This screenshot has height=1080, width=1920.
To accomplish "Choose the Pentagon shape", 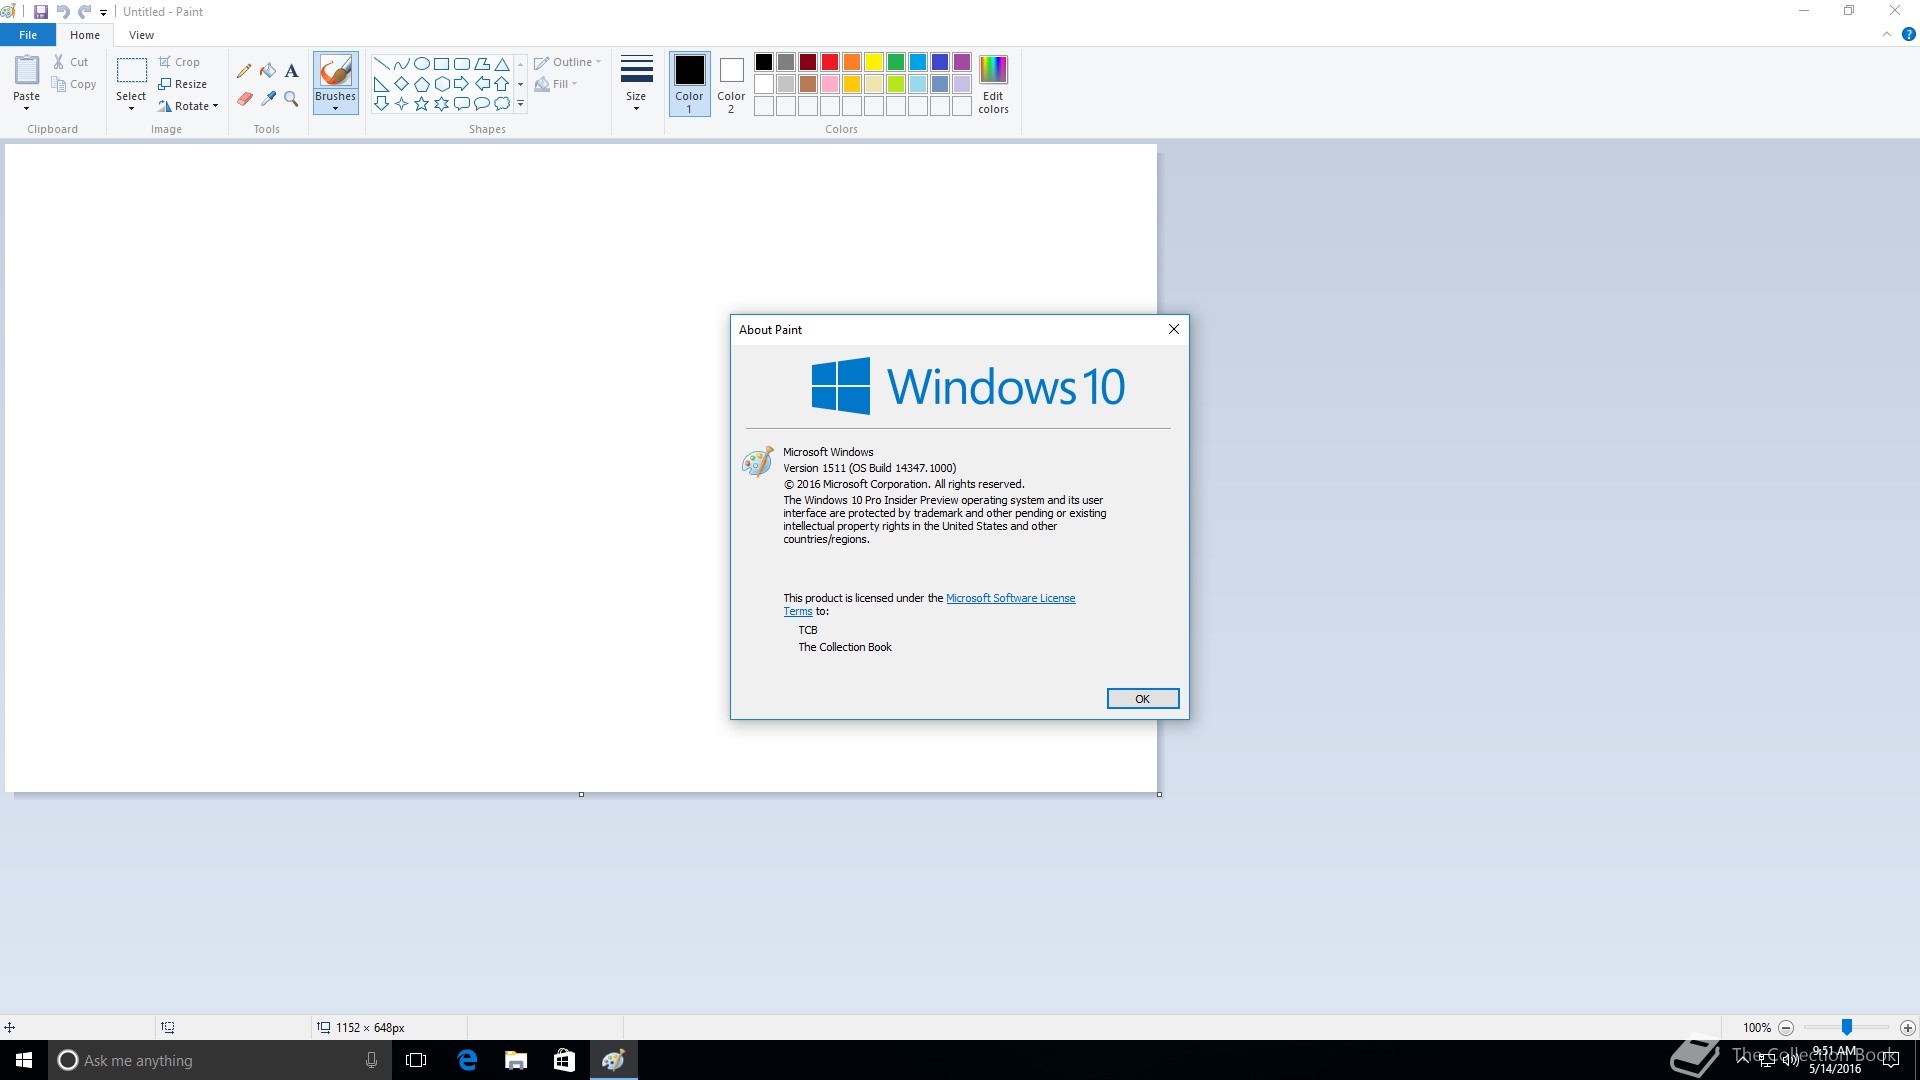I will 421,84.
